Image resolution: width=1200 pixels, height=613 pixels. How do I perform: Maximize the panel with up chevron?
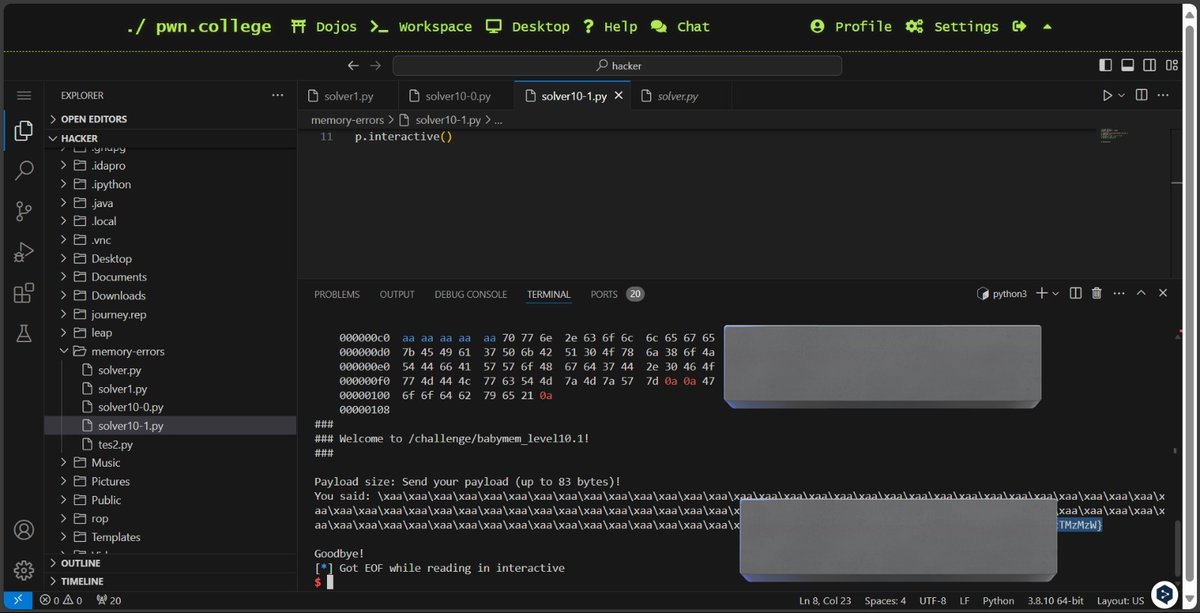pyautogui.click(x=1141, y=293)
